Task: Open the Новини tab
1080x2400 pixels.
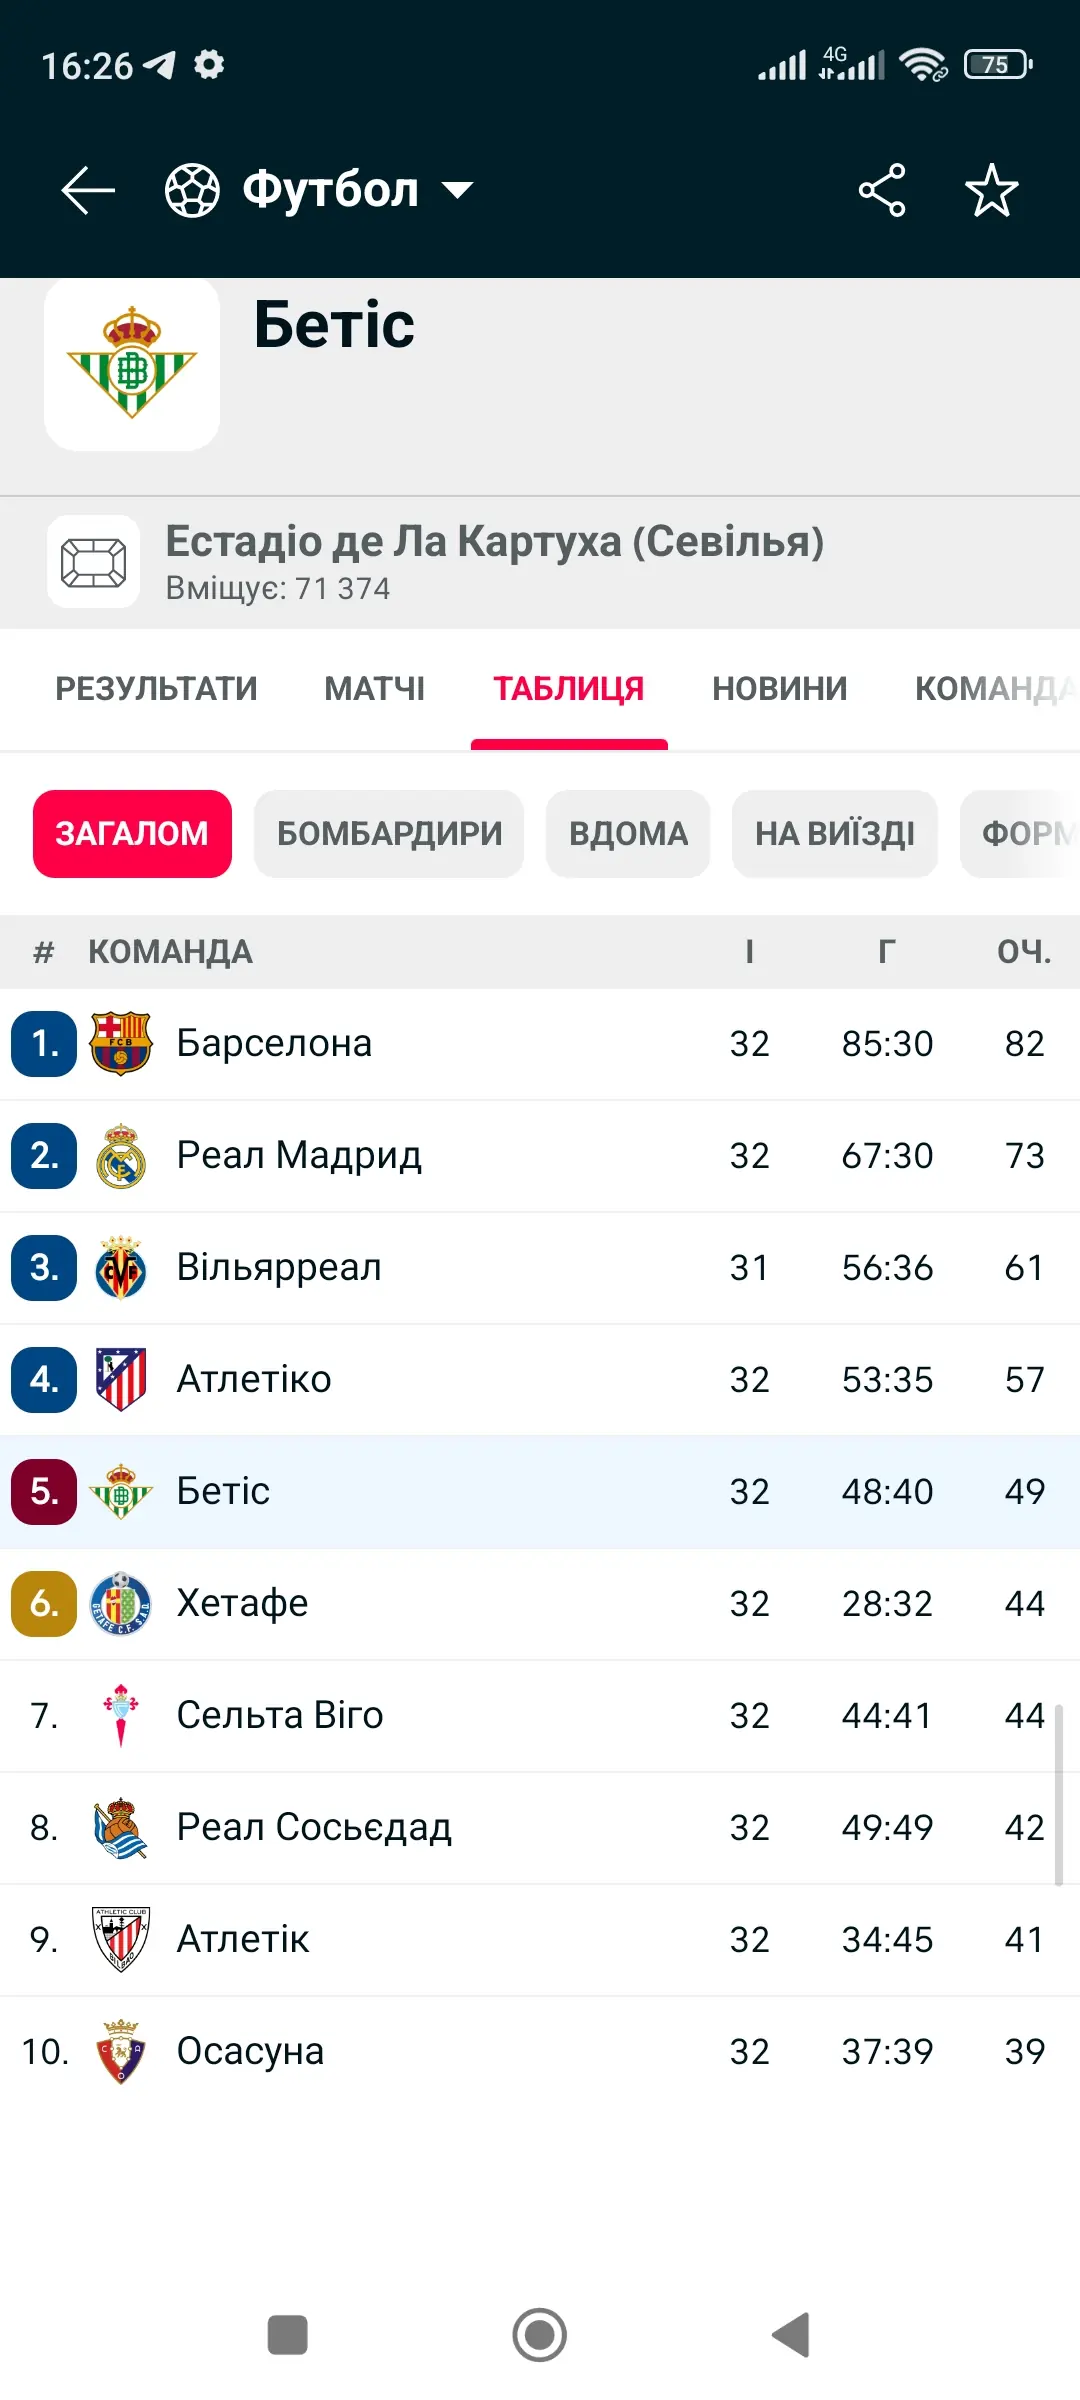Action: [779, 689]
